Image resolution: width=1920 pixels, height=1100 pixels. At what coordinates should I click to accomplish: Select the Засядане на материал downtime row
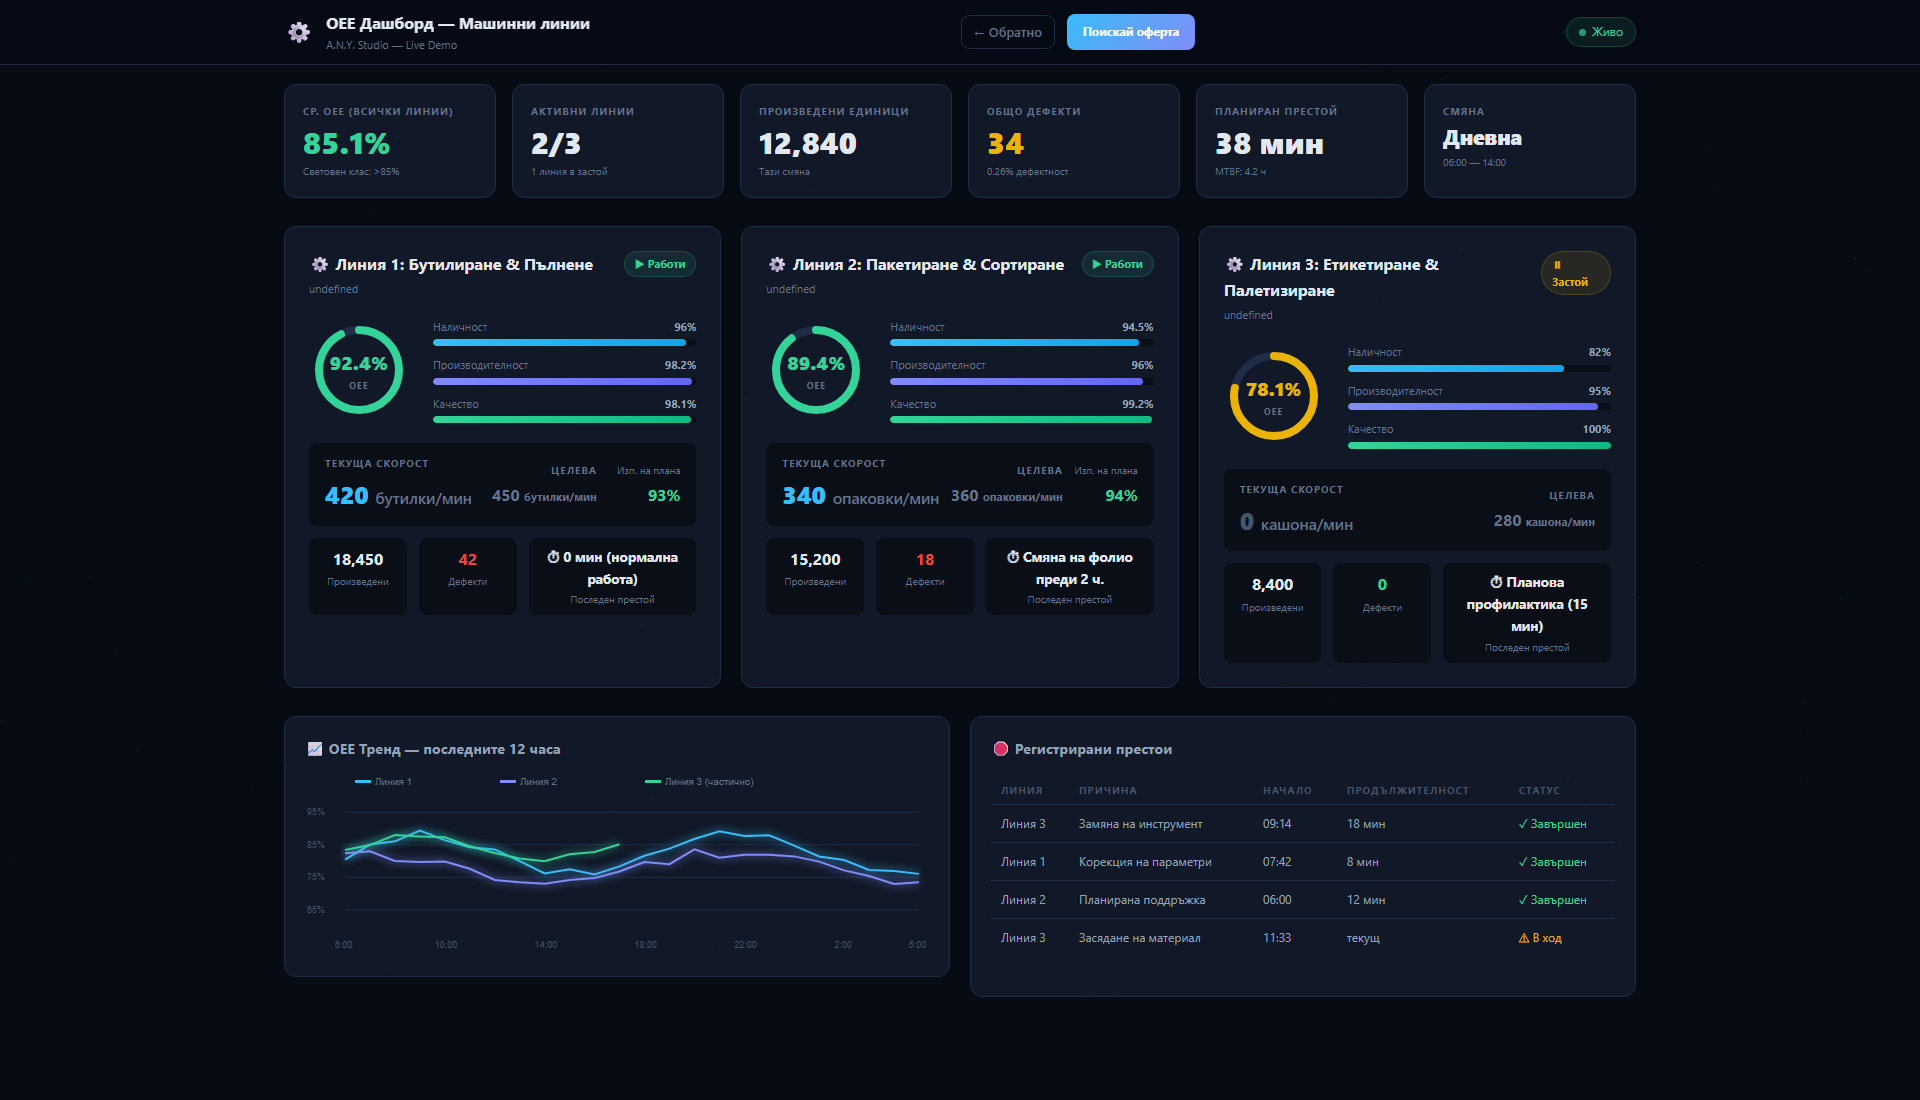1303,938
